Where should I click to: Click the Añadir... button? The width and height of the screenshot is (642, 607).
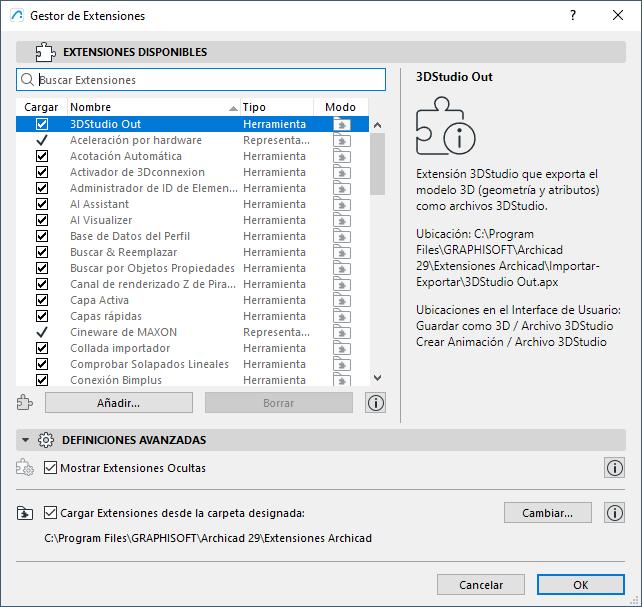coord(119,403)
